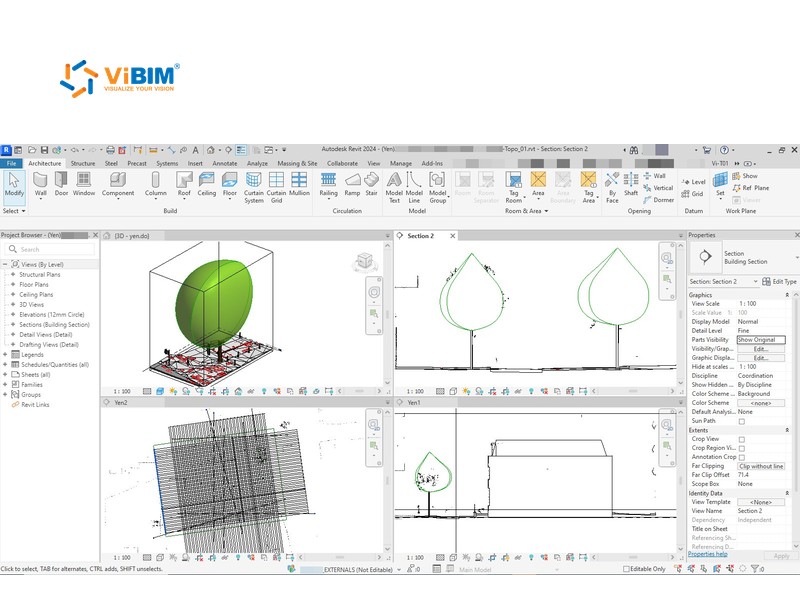The image size is (800, 600).
Task: Expand the Legends tree node
Action: pyautogui.click(x=5, y=355)
